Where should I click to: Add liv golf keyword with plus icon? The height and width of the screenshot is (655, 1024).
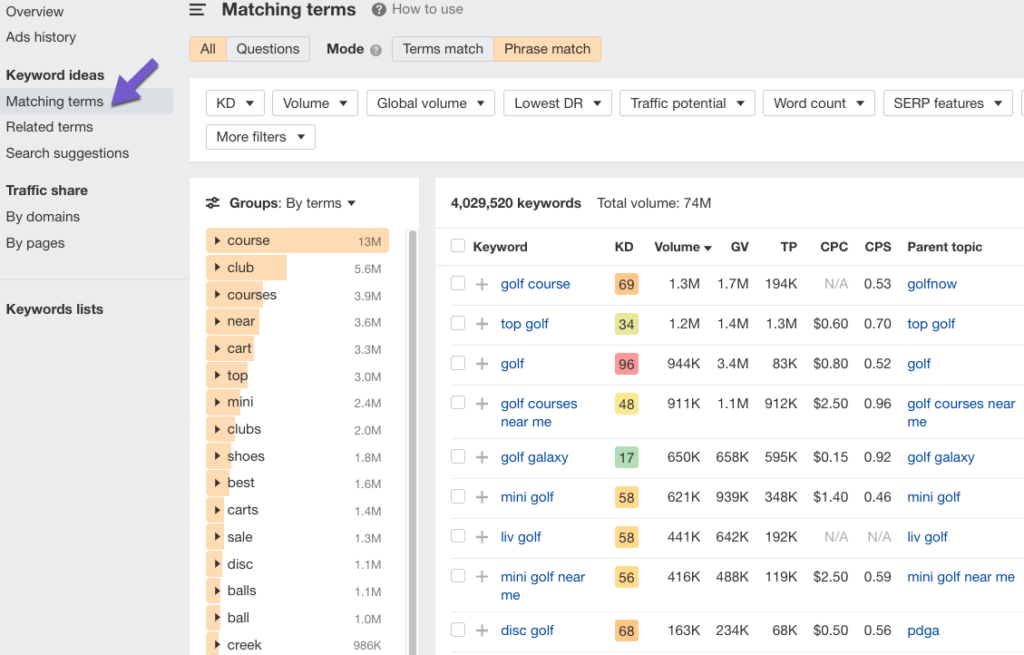pyautogui.click(x=482, y=537)
